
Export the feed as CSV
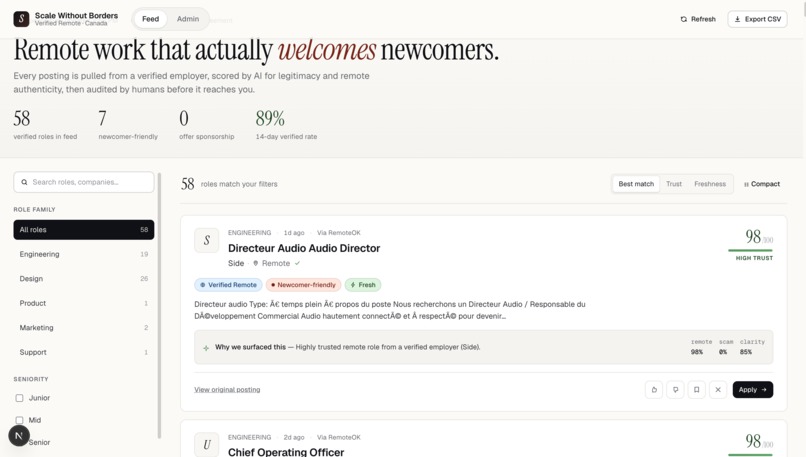click(x=757, y=19)
